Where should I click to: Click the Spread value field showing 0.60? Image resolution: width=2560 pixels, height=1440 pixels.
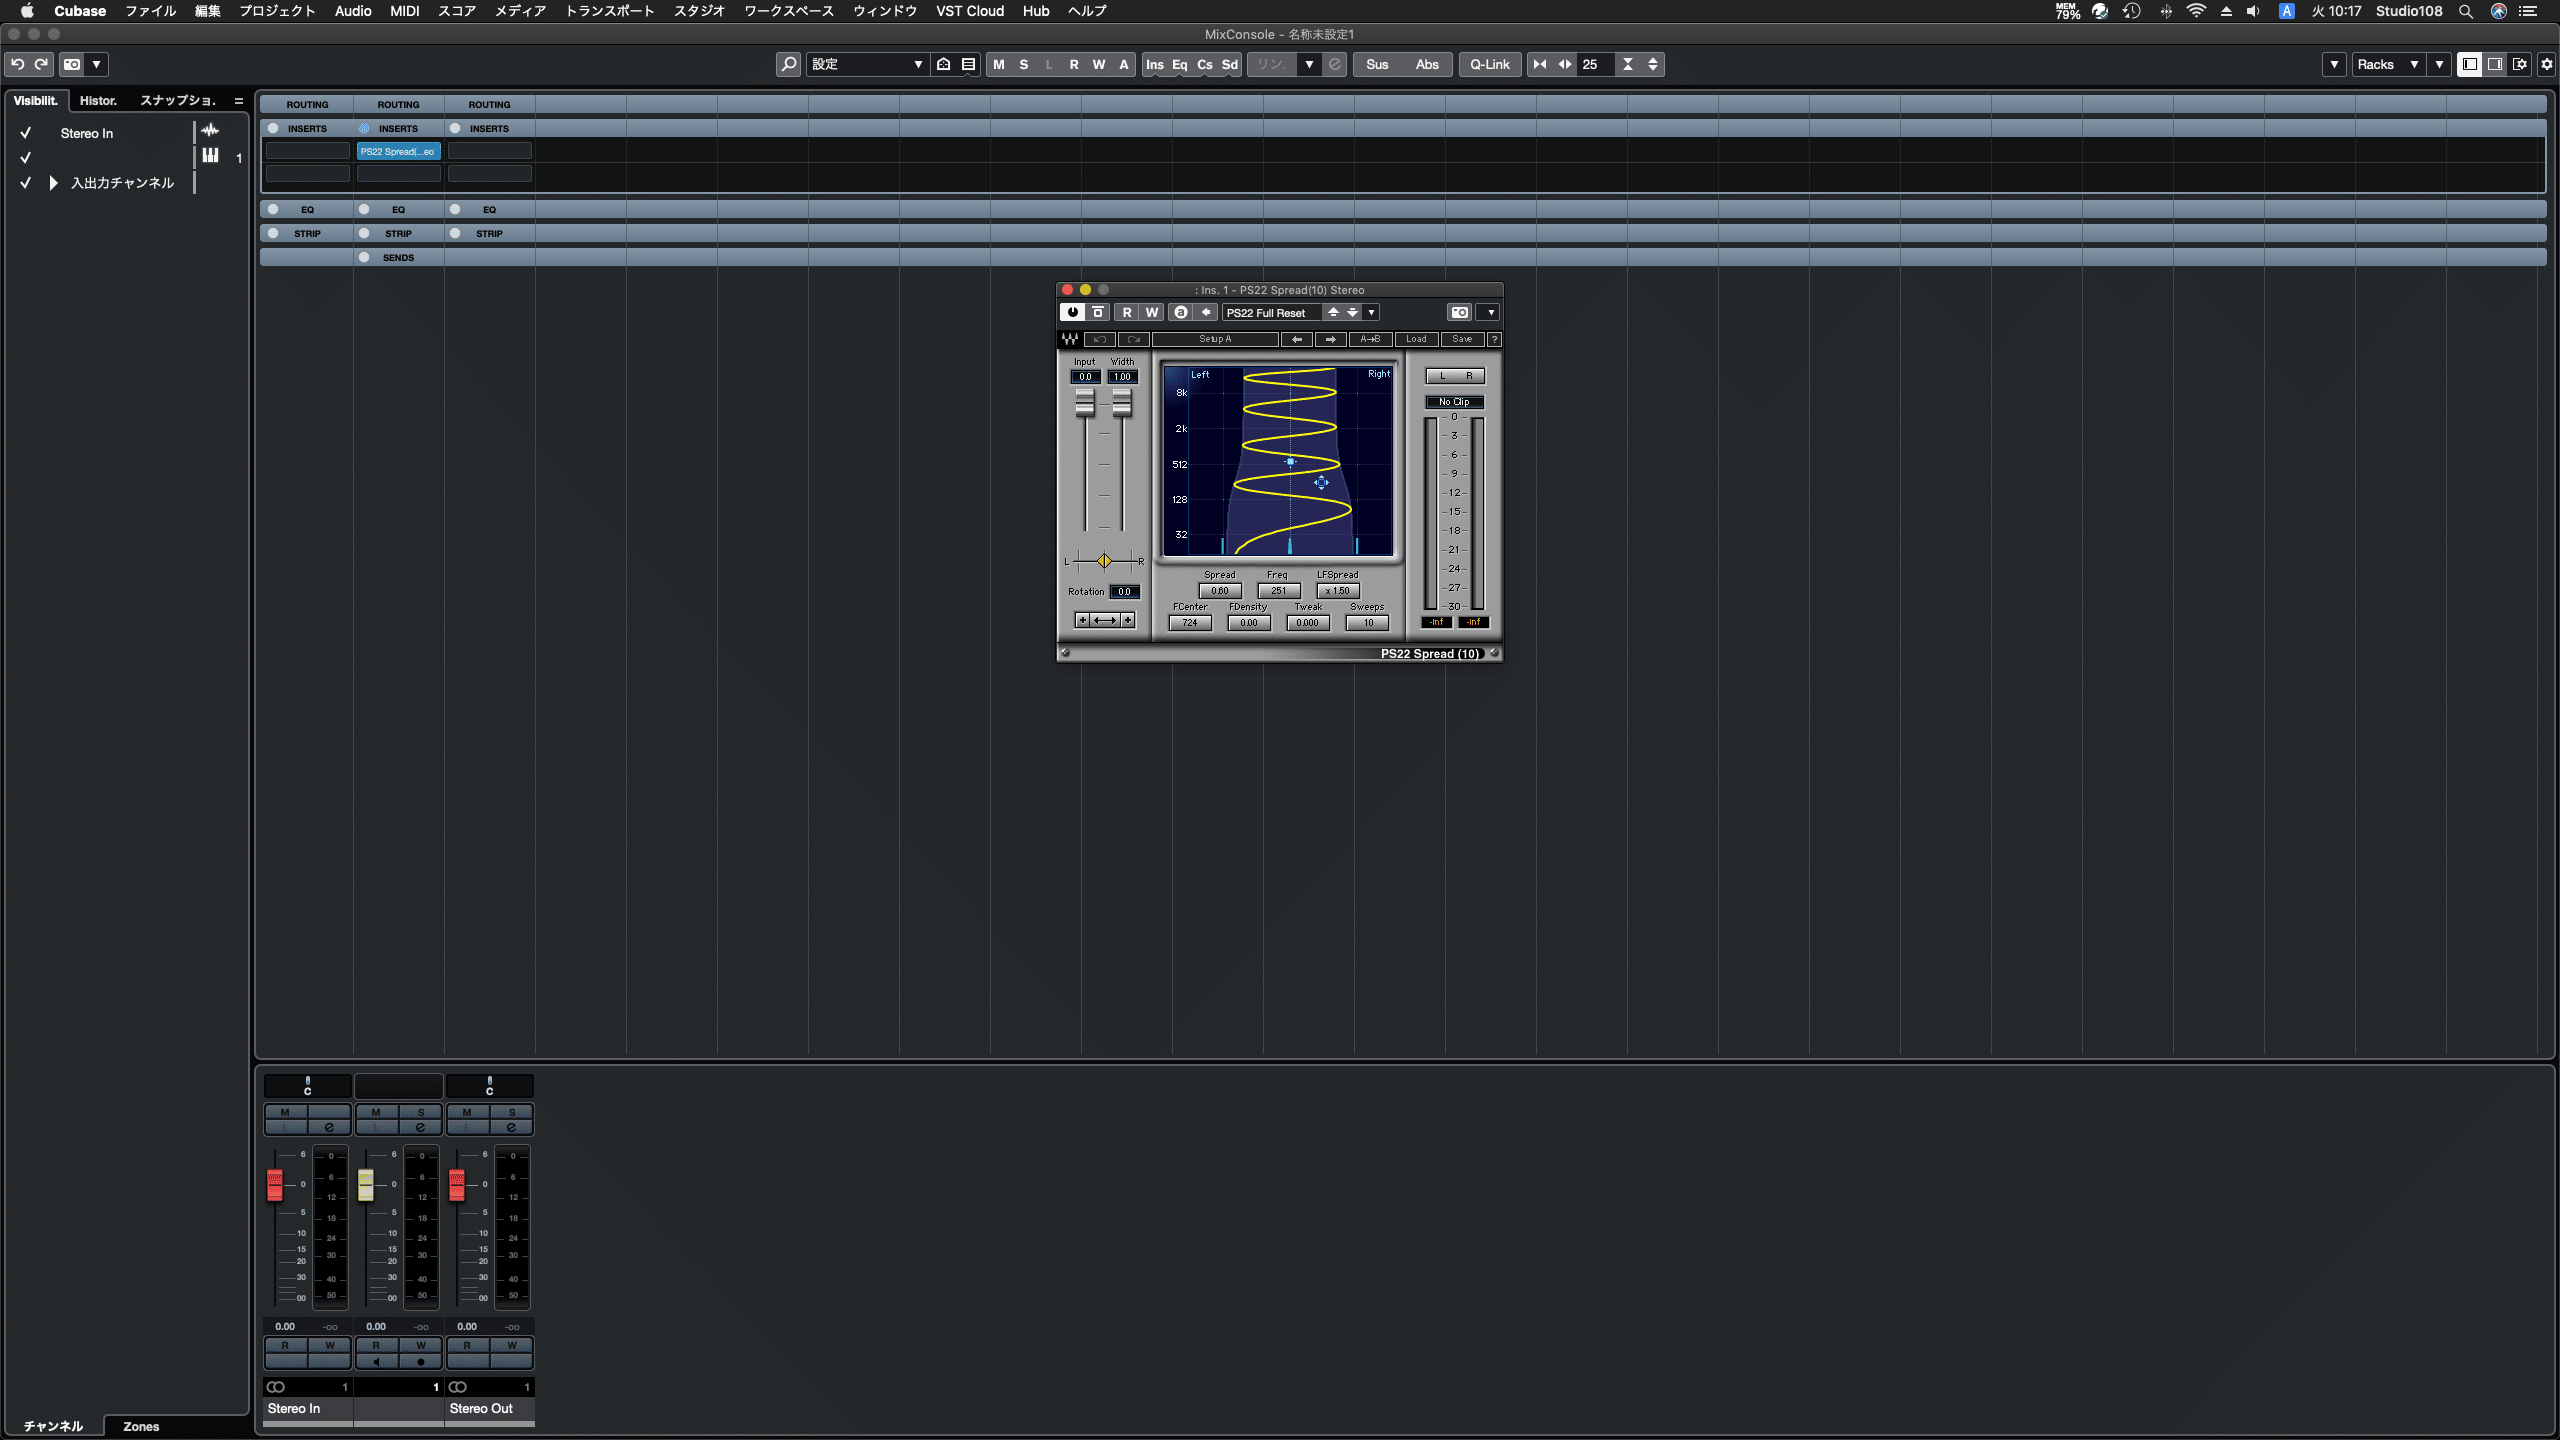pyautogui.click(x=1218, y=590)
